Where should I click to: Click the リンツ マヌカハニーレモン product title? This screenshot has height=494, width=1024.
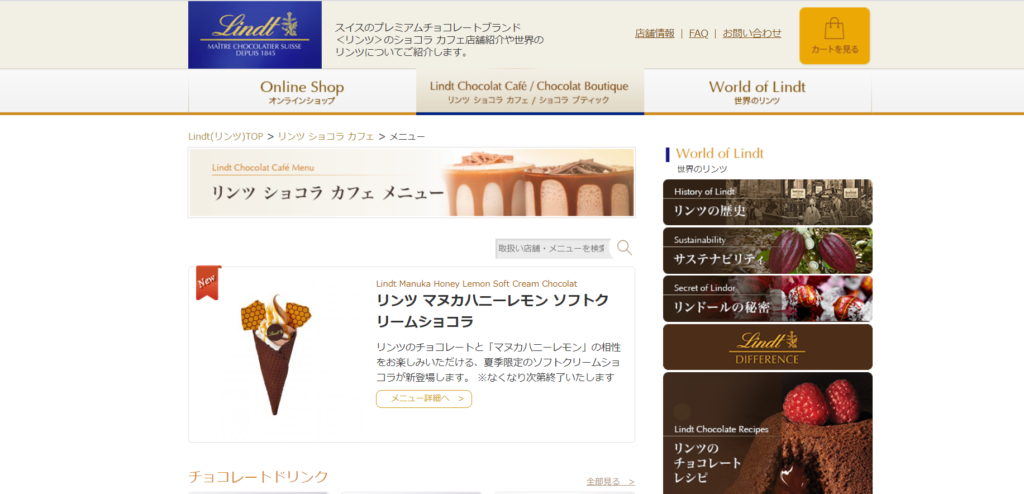(492, 311)
